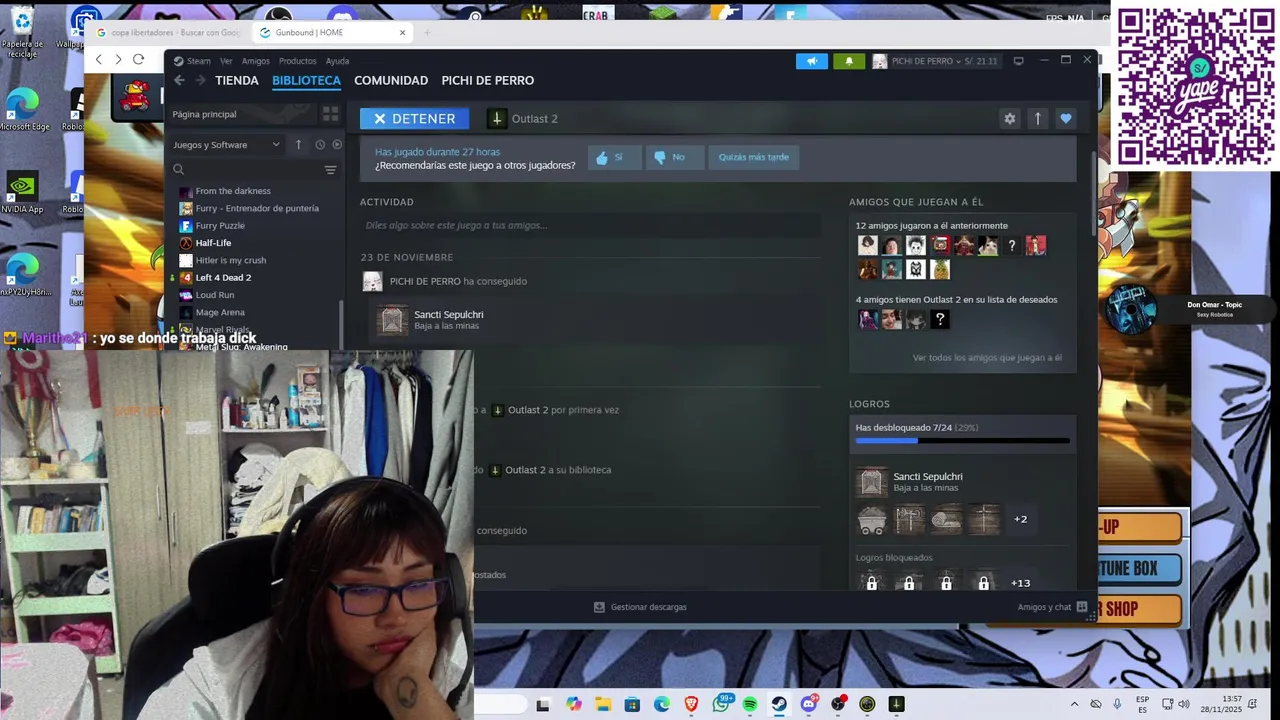Click the upward arrow button beside settings gear
This screenshot has width=1280, height=720.
pyautogui.click(x=1037, y=118)
